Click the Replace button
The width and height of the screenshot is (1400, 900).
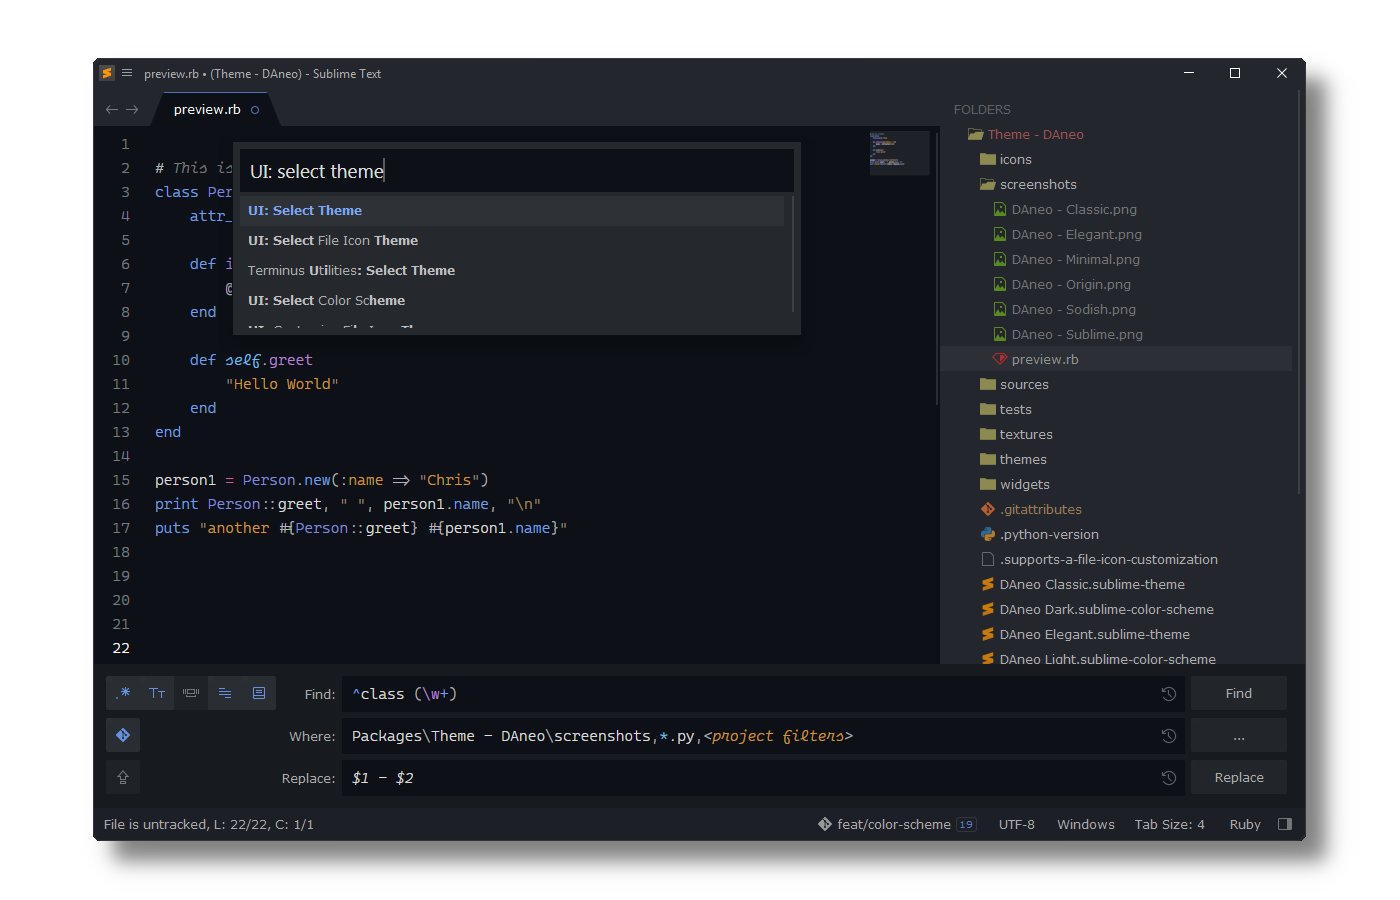tap(1238, 777)
